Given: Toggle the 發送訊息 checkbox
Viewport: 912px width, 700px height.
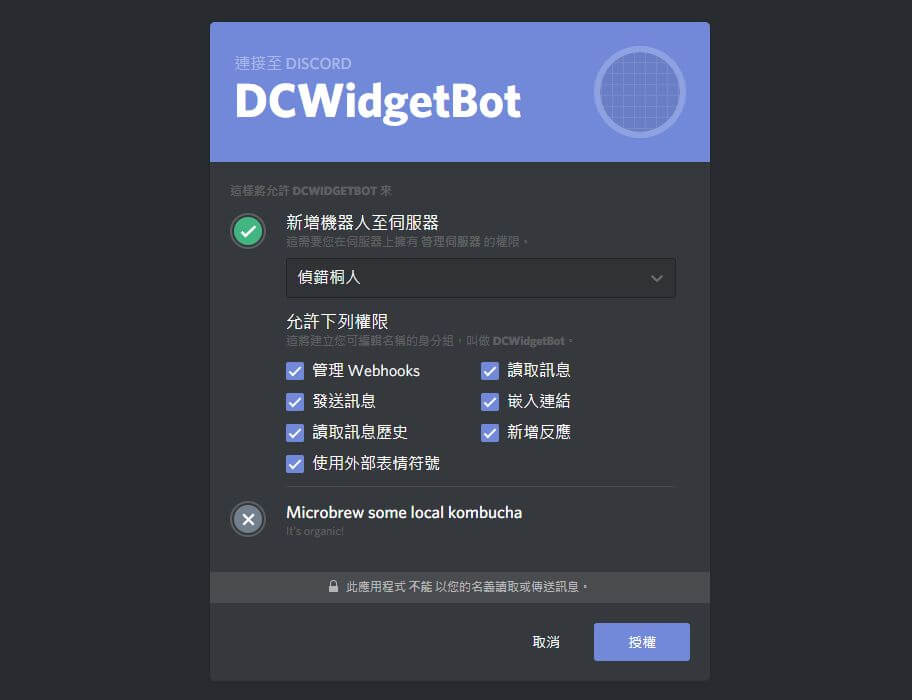Looking at the screenshot, I should pos(295,402).
